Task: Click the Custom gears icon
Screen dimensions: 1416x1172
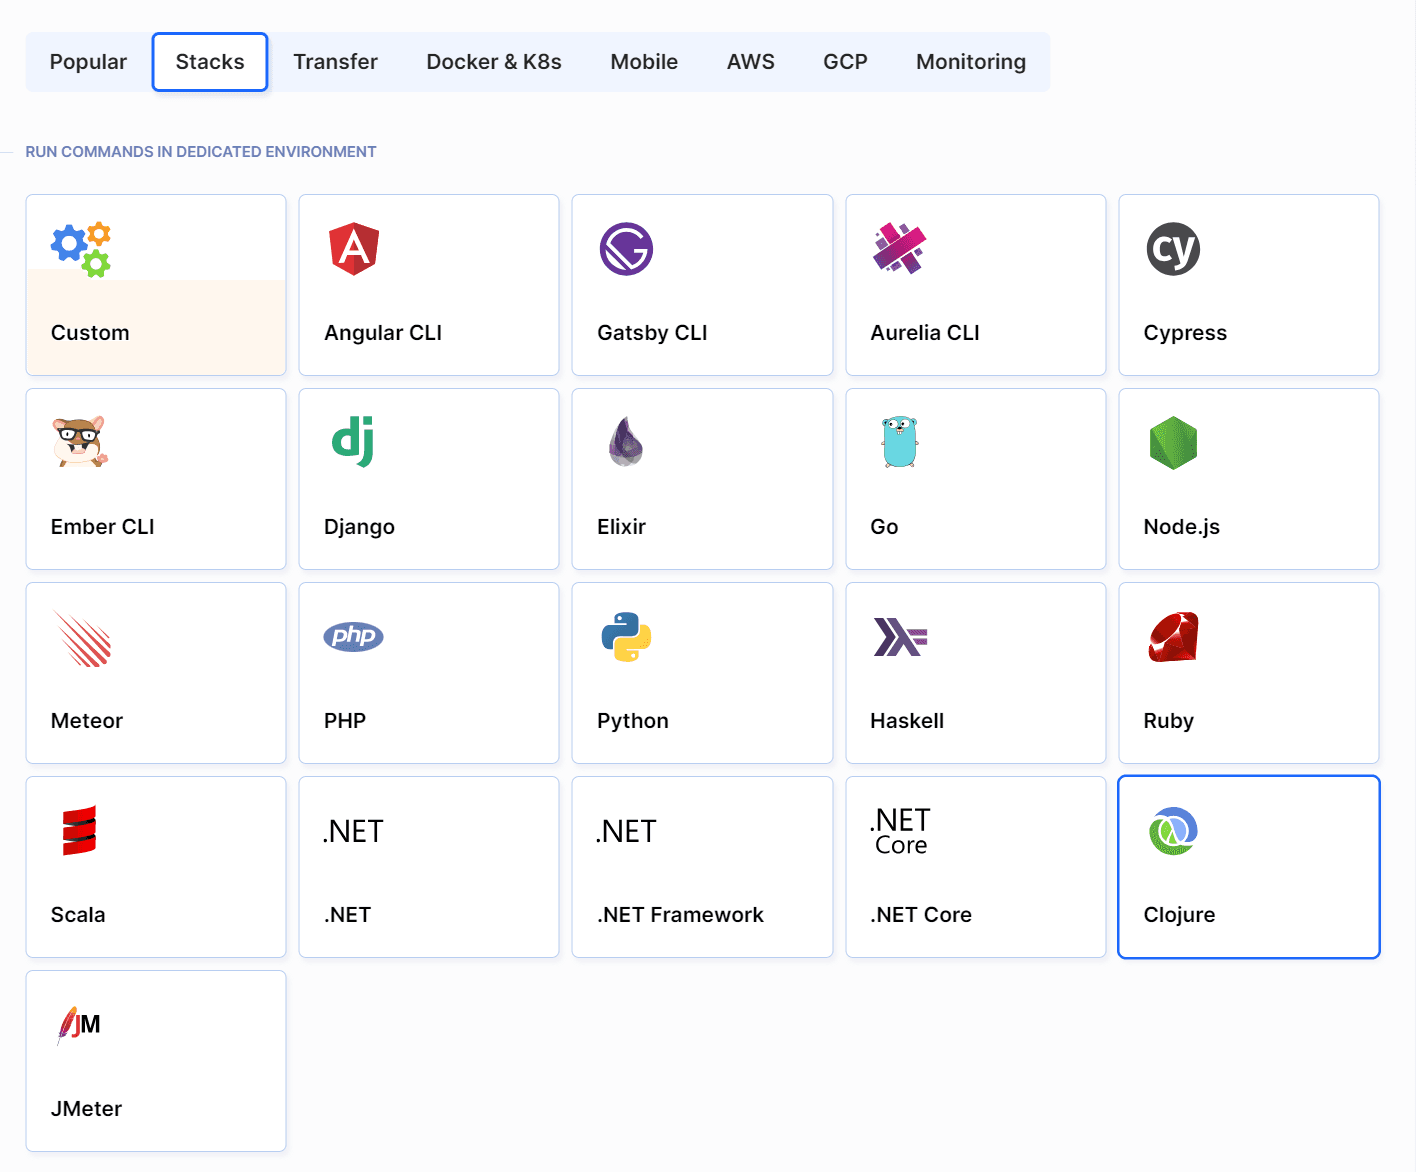Action: pyautogui.click(x=81, y=249)
